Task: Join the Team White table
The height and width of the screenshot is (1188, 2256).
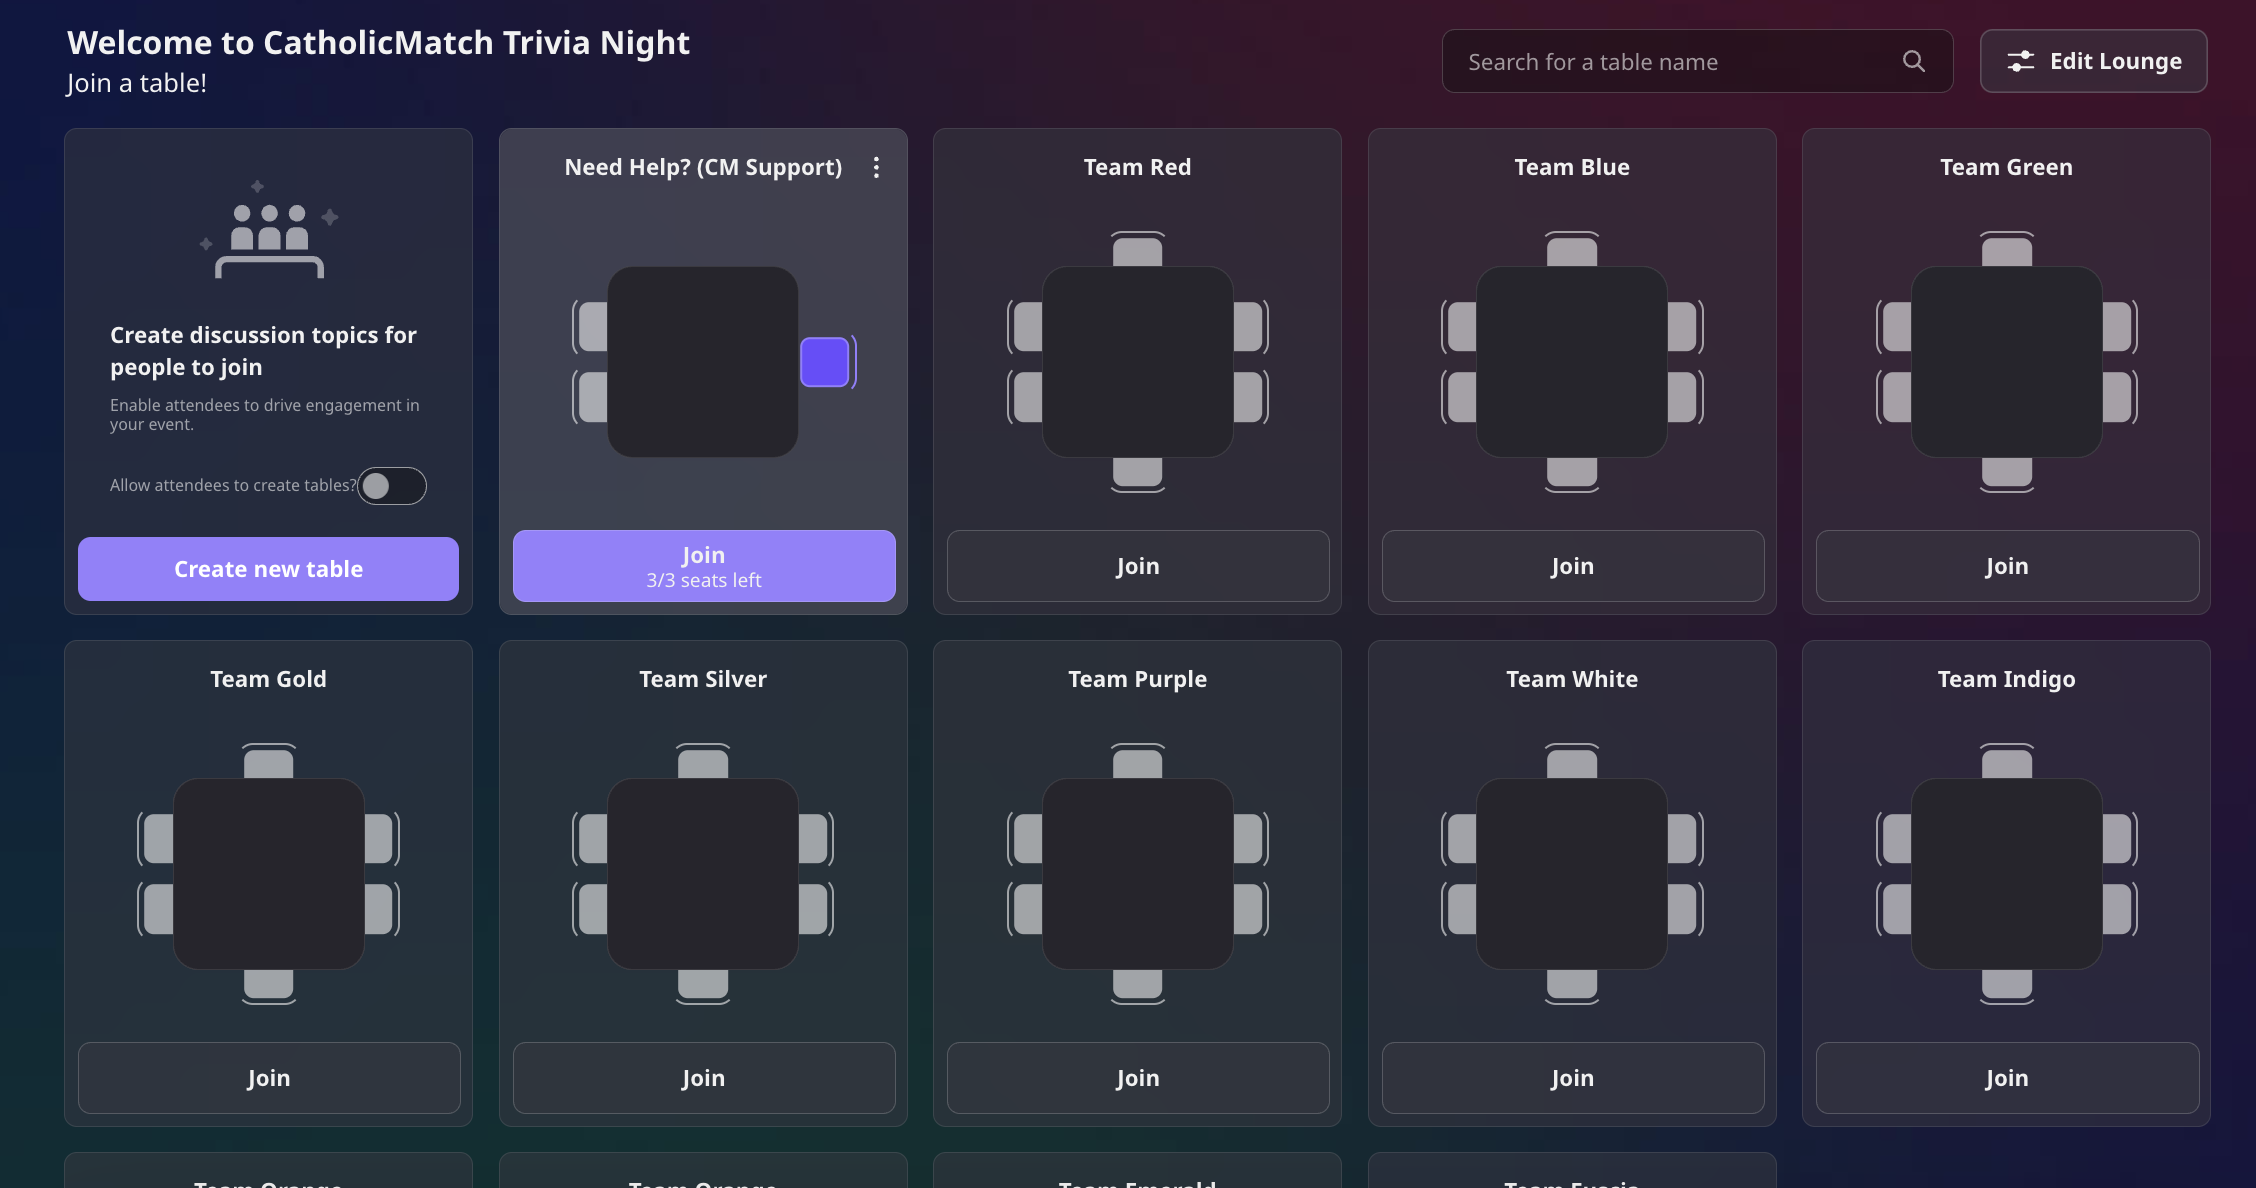Action: 1571,1078
